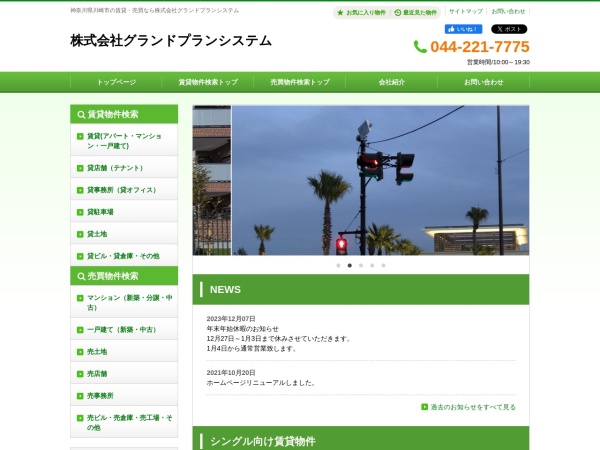
Task: Click the Facebook いいね! button
Action: pyautogui.click(x=463, y=29)
